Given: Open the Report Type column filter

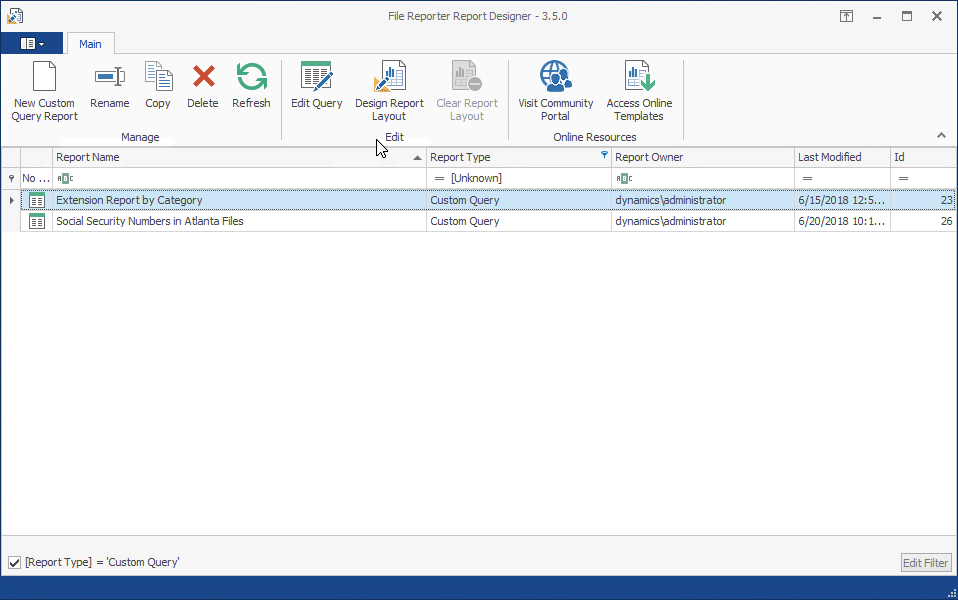Looking at the screenshot, I should click(604, 156).
